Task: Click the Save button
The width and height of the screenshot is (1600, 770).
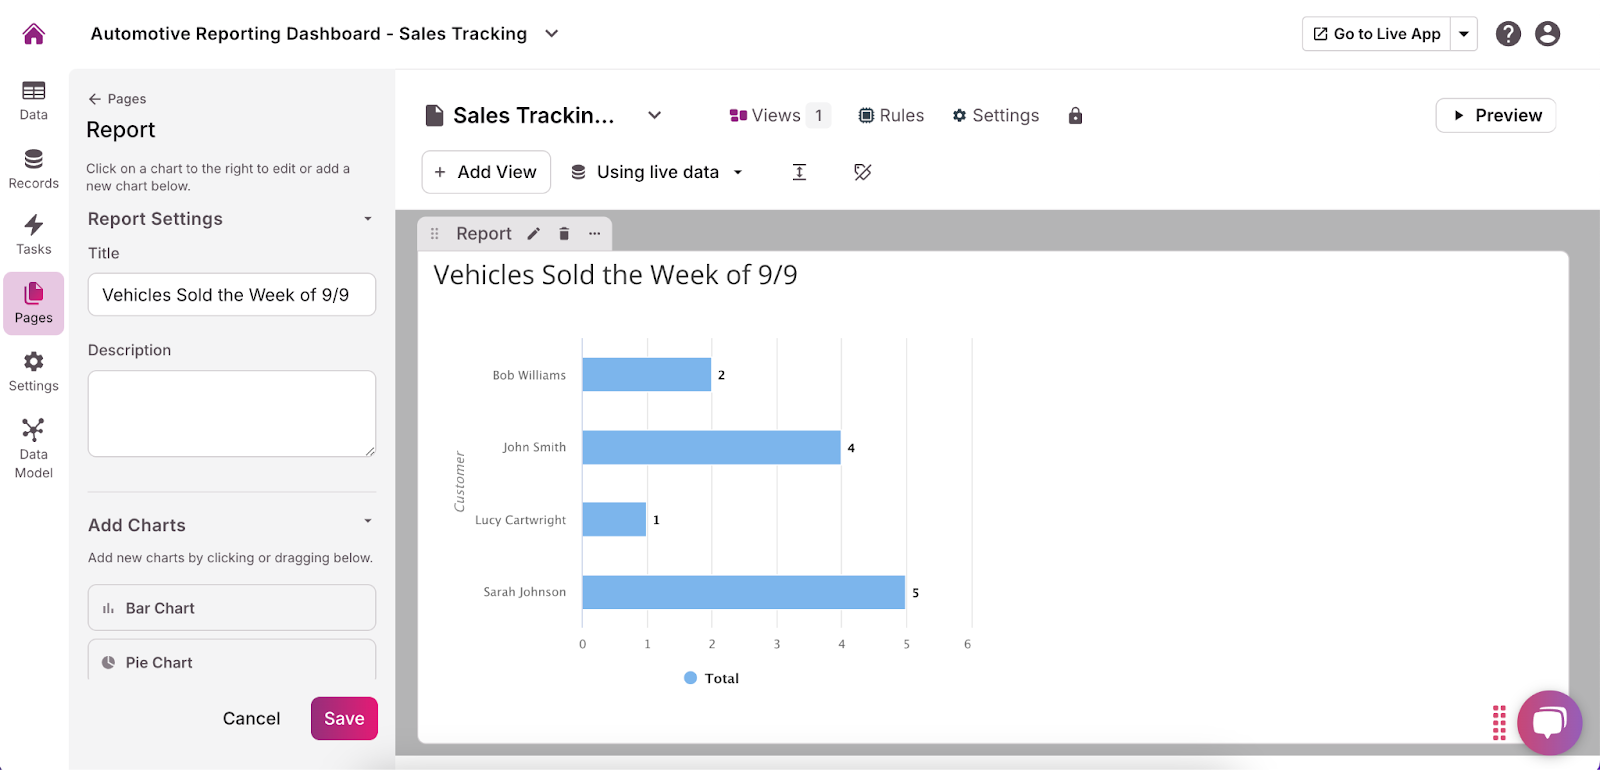Action: pos(344,719)
